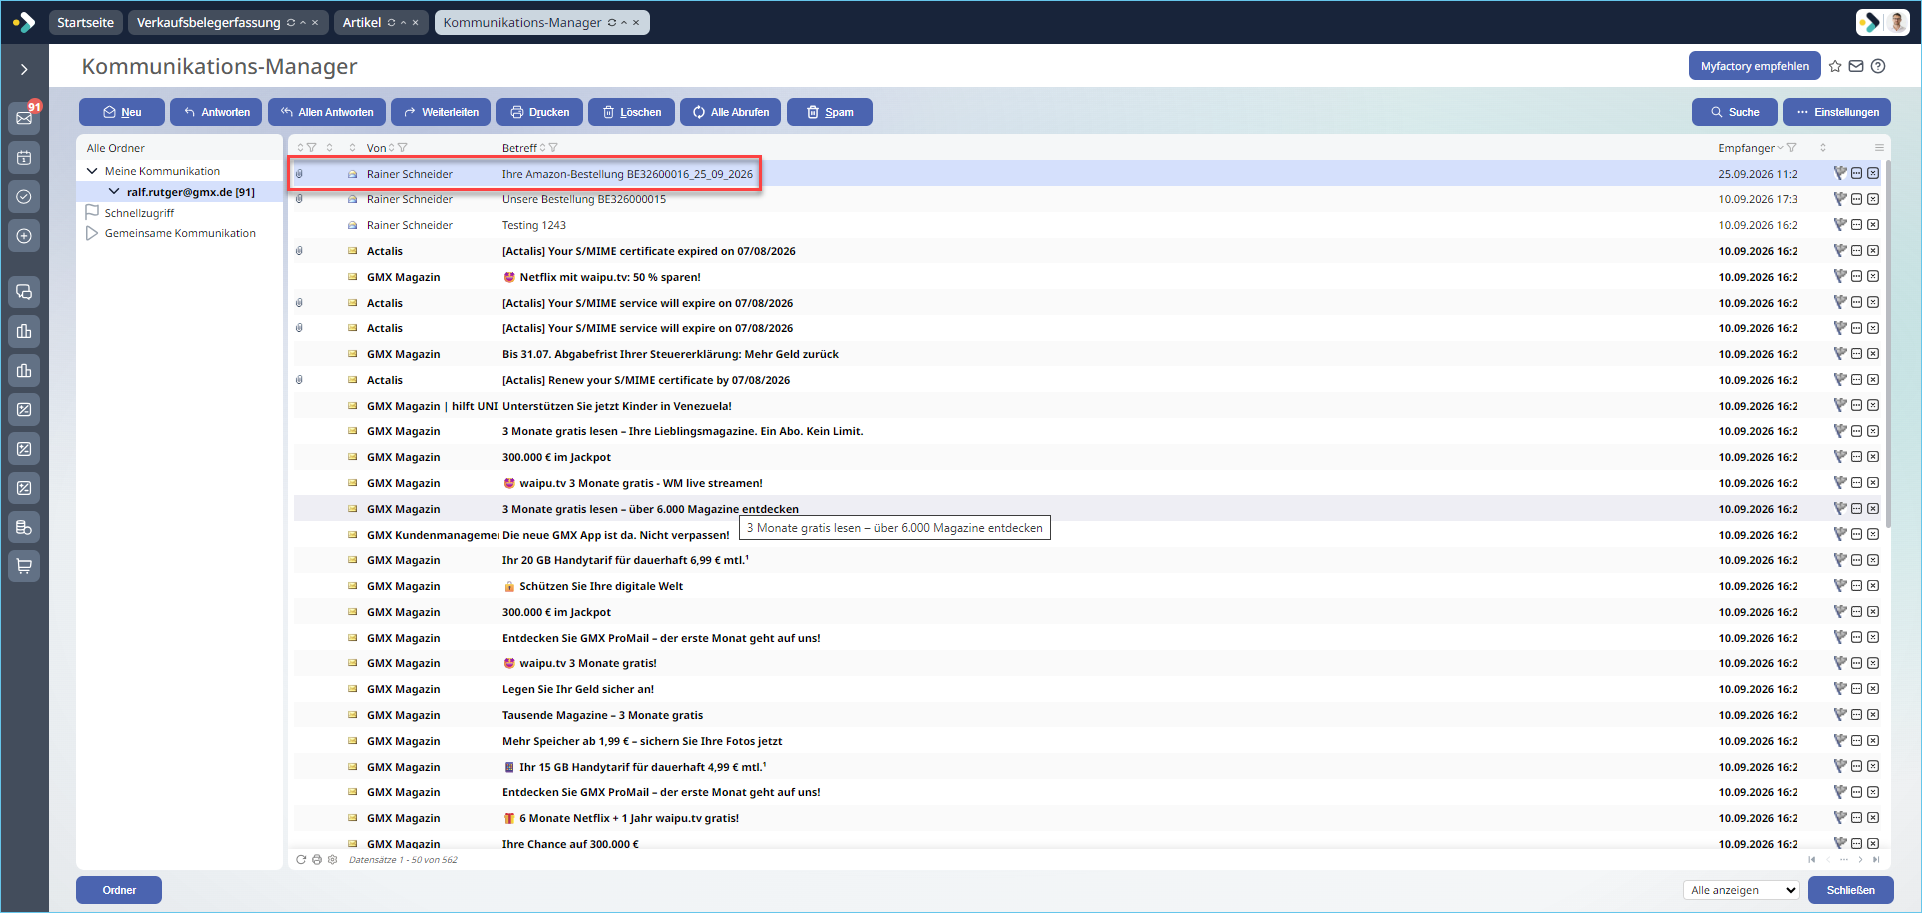Click the Antworten button
The width and height of the screenshot is (1922, 913).
coord(217,112)
